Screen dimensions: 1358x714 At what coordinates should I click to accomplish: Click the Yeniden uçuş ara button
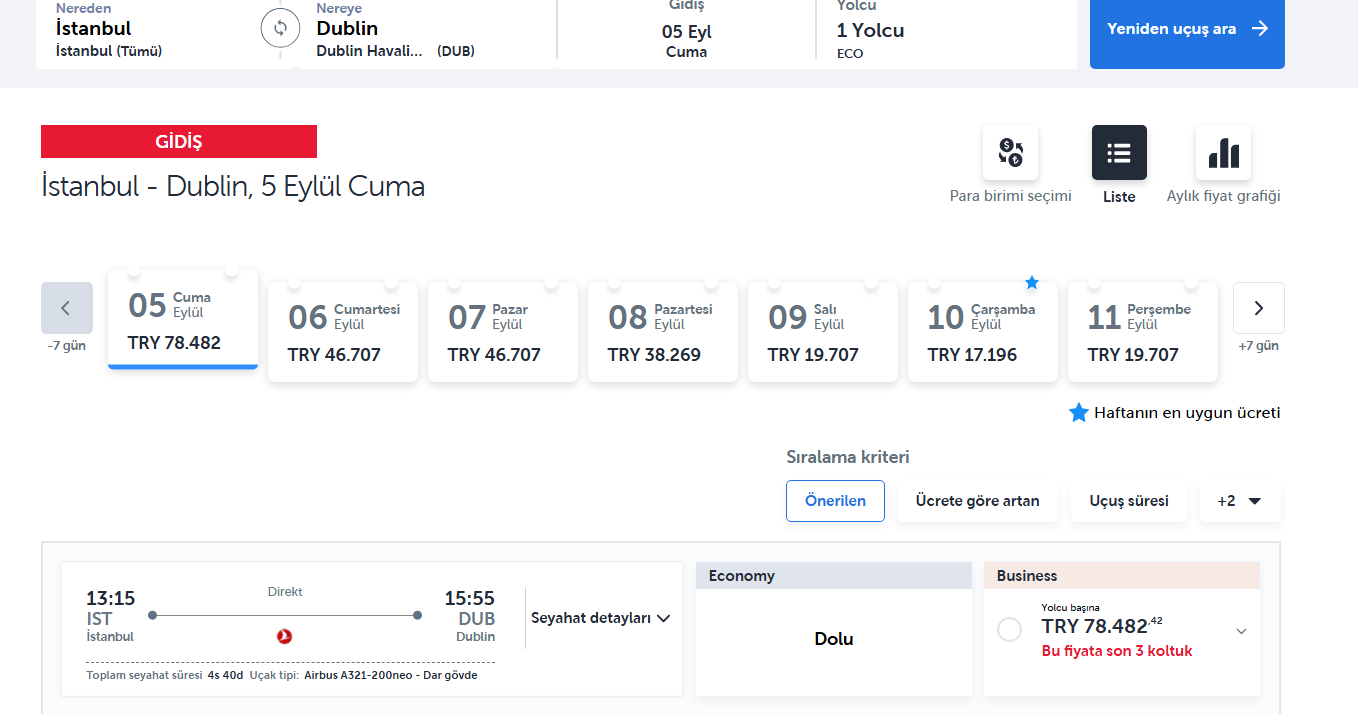pos(1186,29)
